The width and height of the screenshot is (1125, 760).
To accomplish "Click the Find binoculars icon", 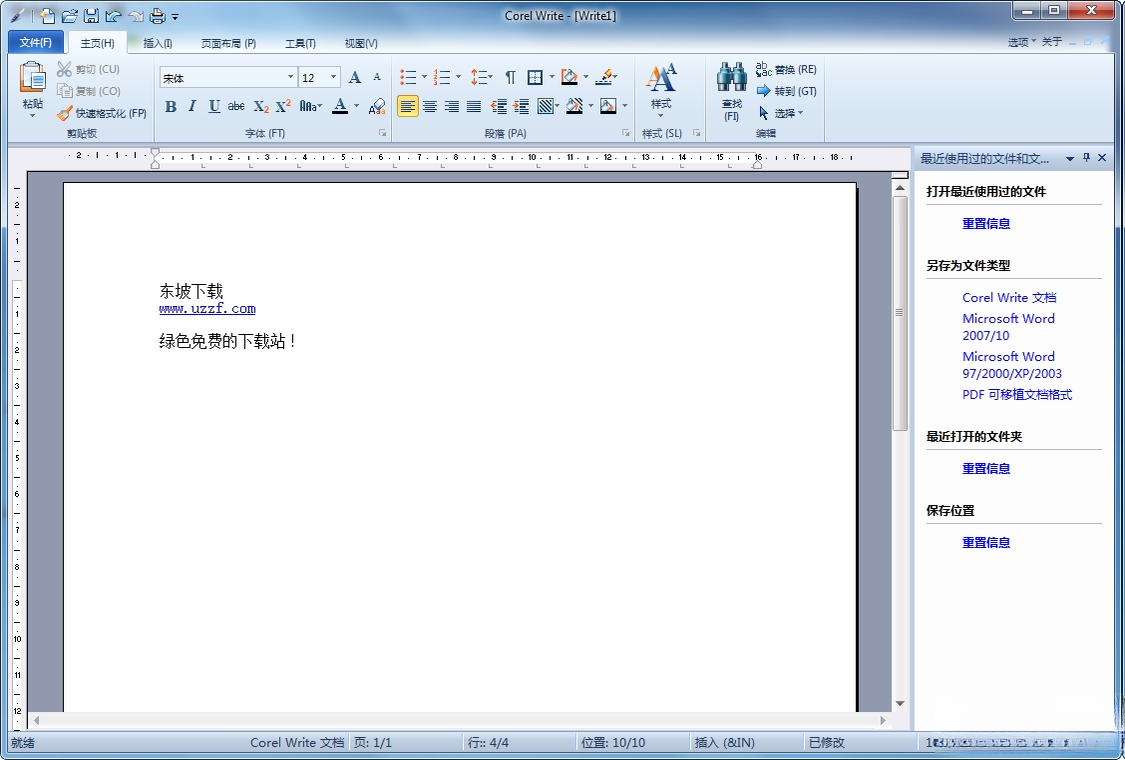I will point(731,77).
